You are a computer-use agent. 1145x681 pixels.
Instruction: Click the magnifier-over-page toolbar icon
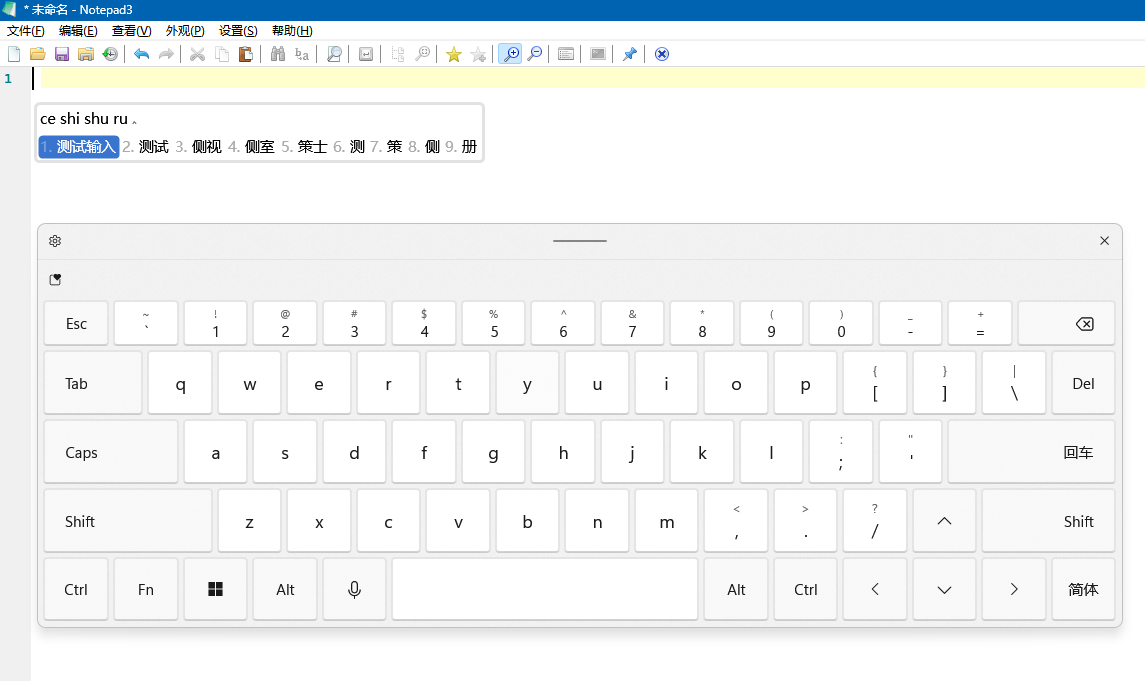point(334,54)
